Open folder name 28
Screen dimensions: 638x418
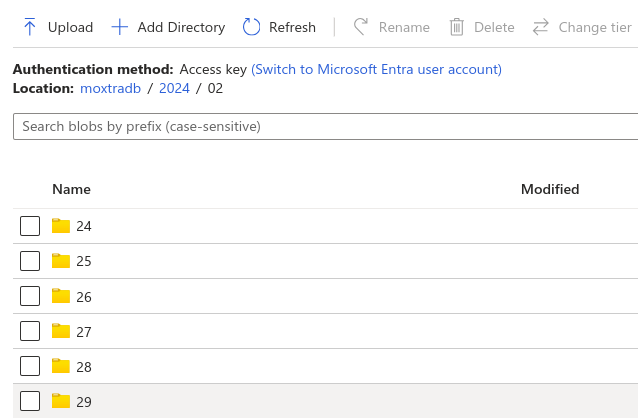[84, 367]
